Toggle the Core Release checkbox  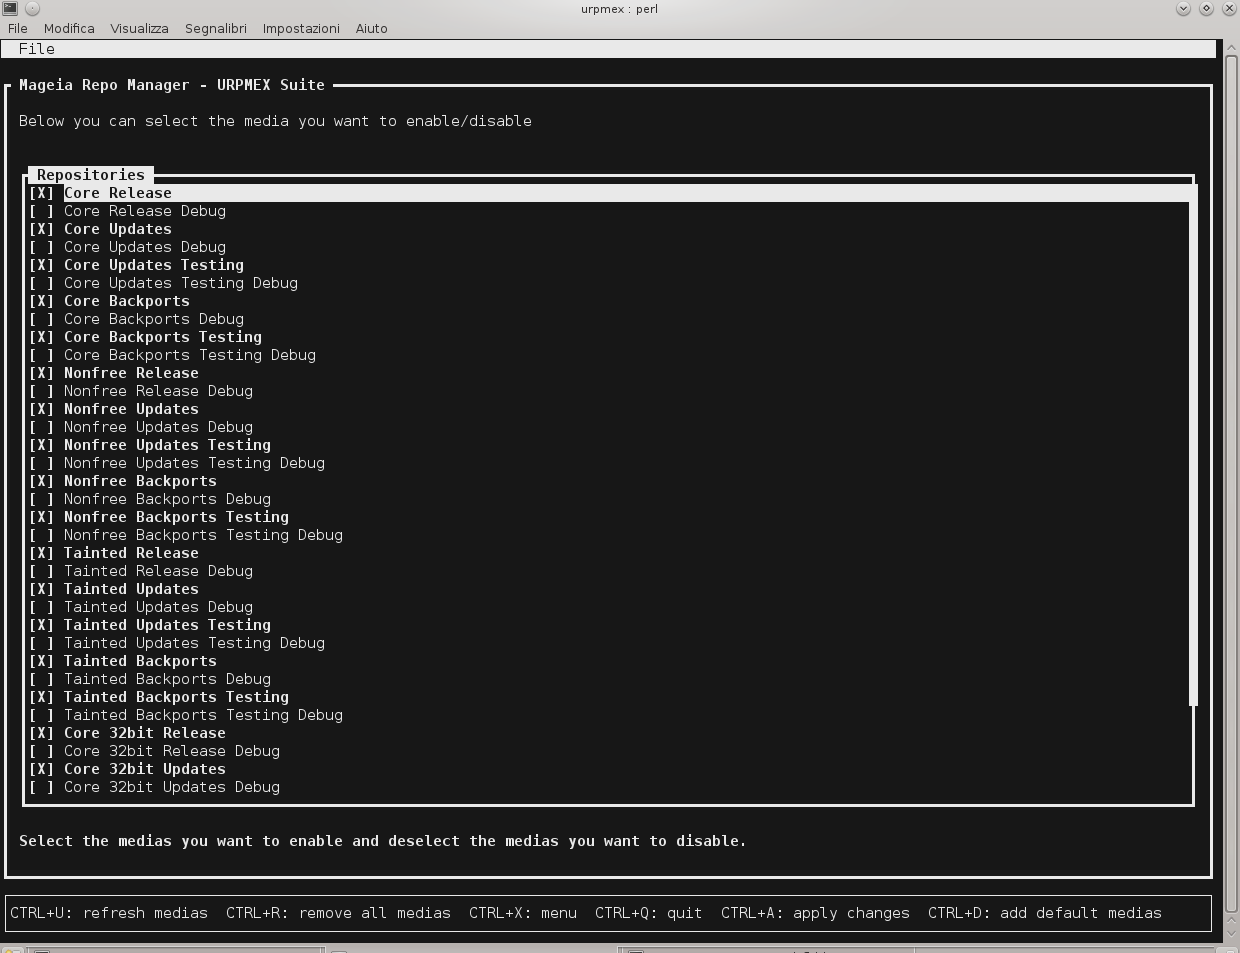pos(41,193)
